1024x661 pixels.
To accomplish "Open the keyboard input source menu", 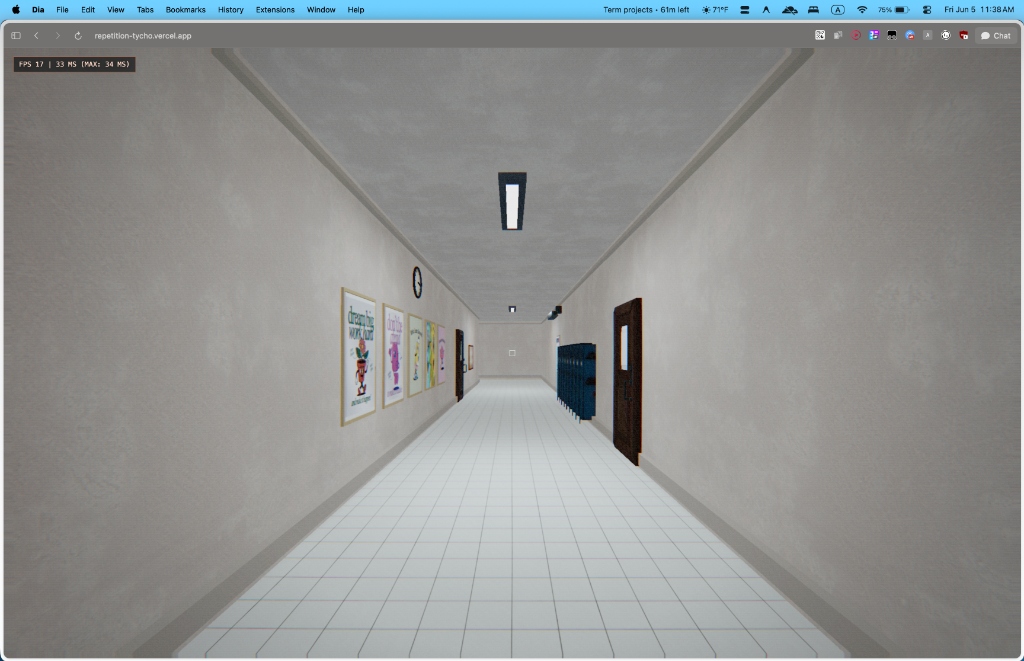I will 838,10.
